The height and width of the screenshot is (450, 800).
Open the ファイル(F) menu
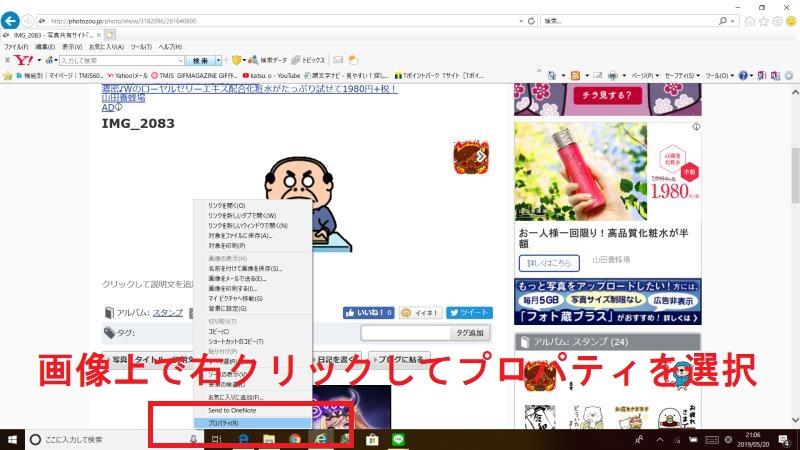click(16, 46)
